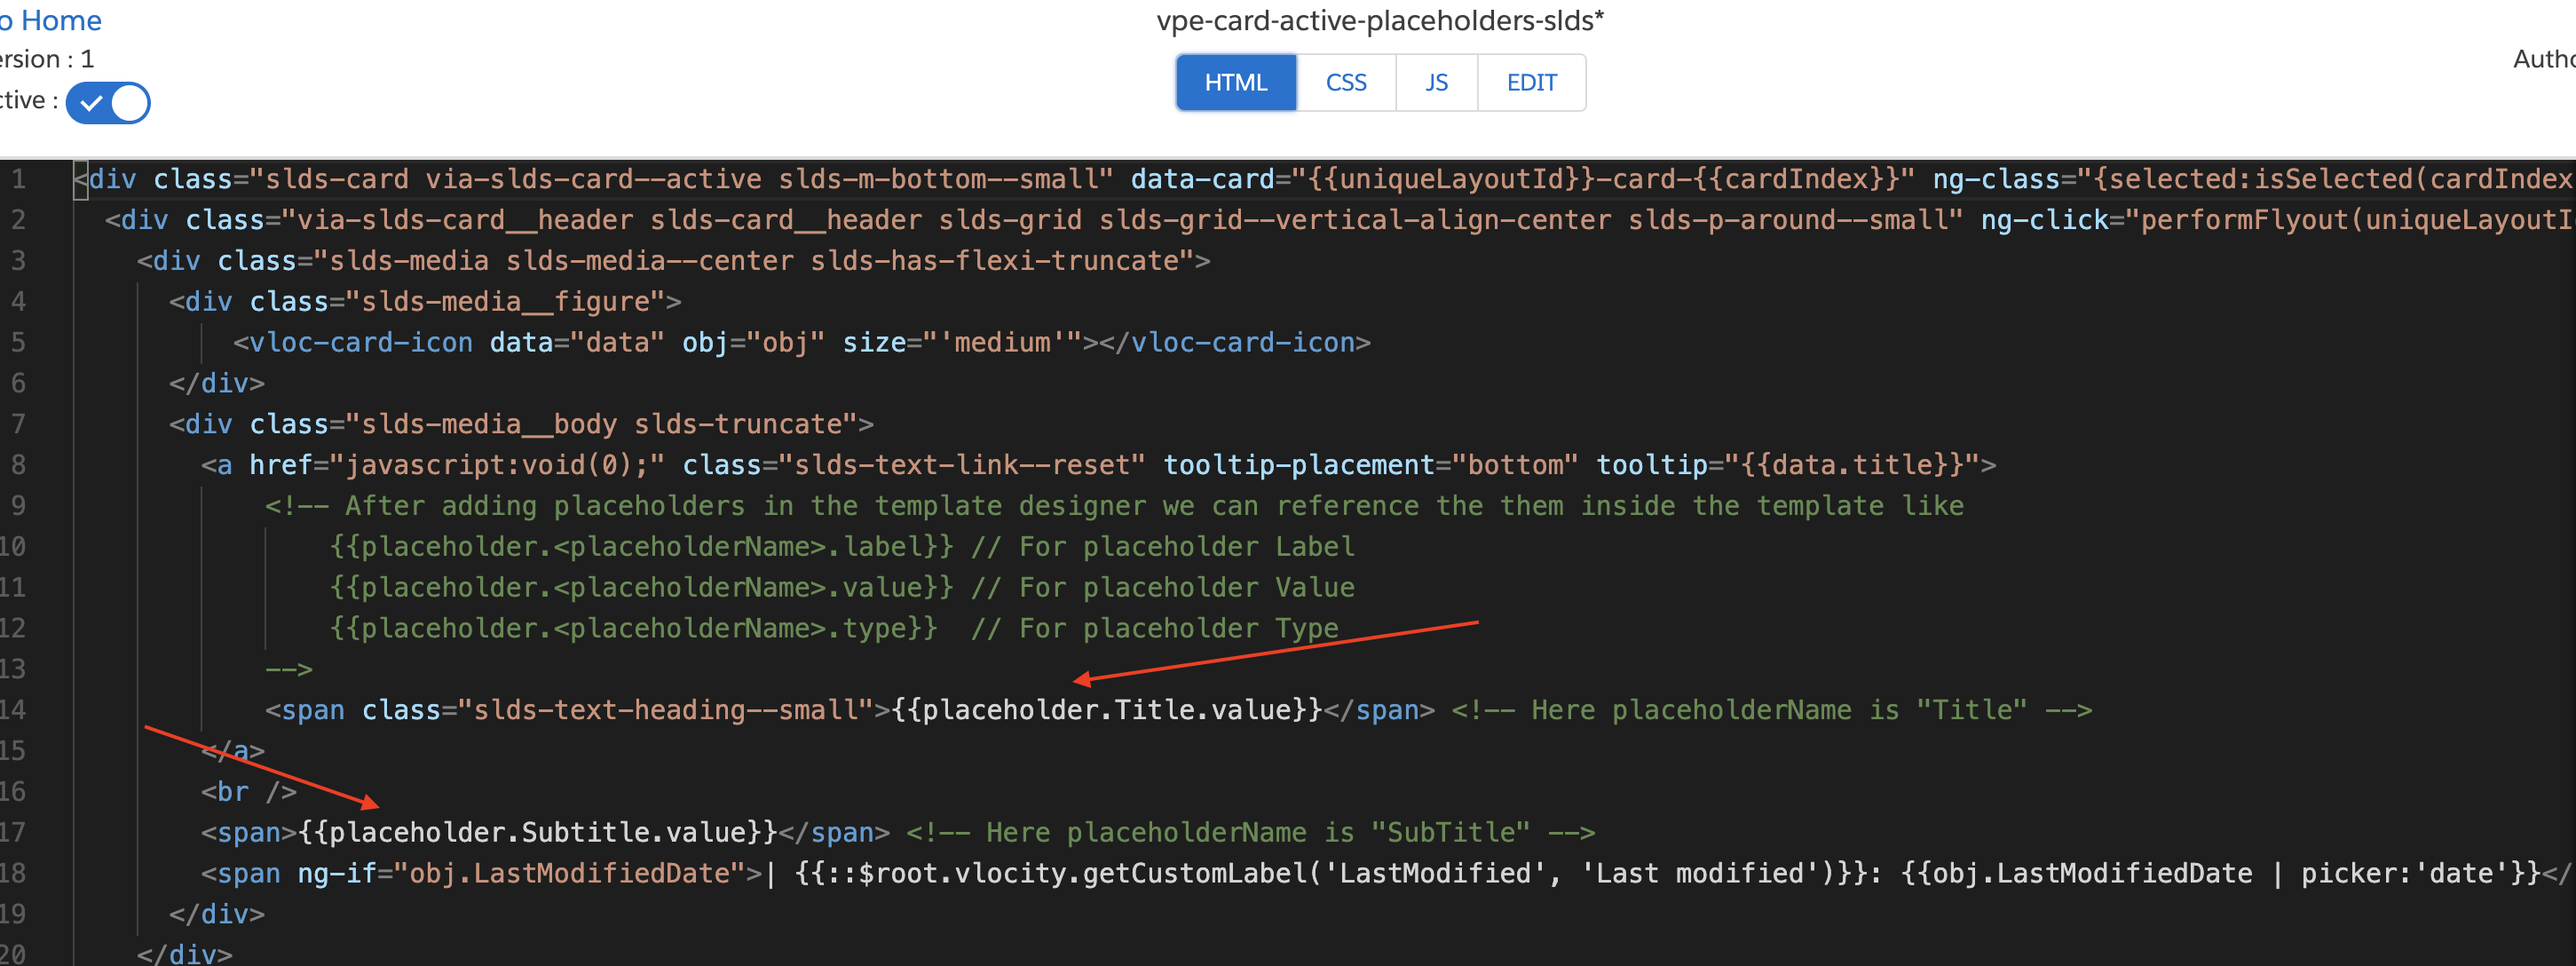Toggle the Active switch off

tap(108, 103)
